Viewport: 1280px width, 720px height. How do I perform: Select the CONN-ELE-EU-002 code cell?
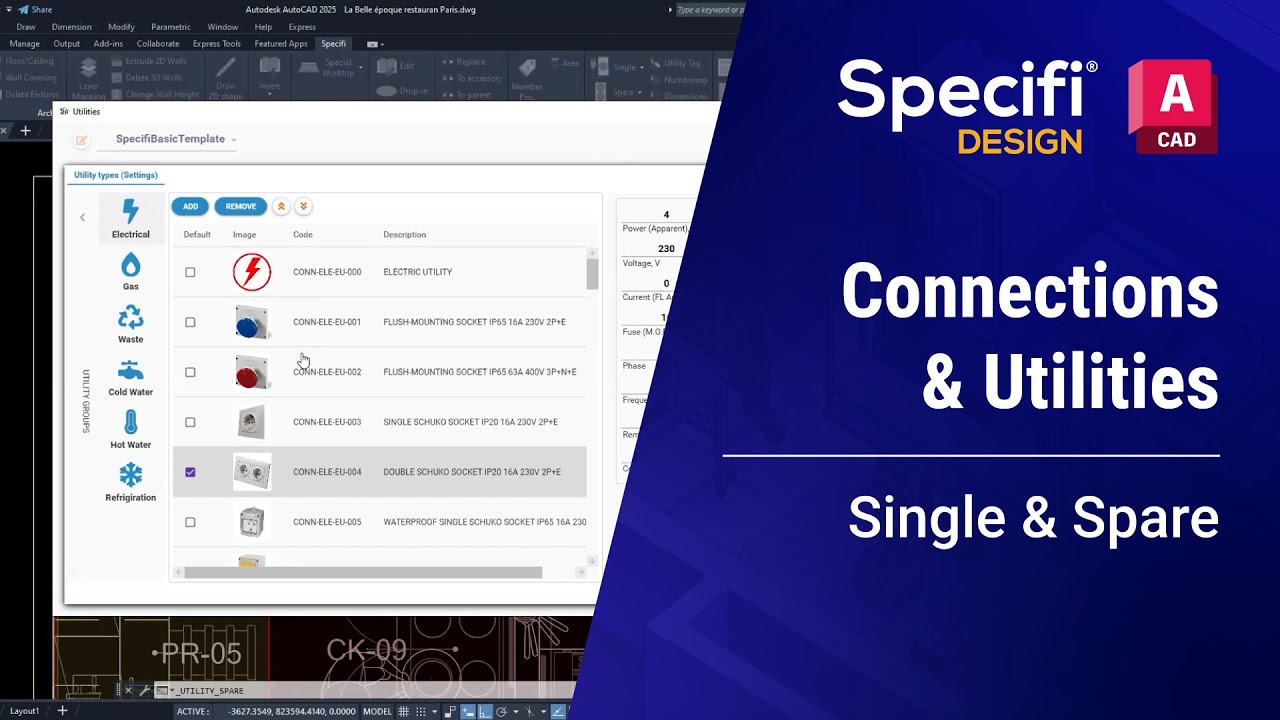coord(327,372)
